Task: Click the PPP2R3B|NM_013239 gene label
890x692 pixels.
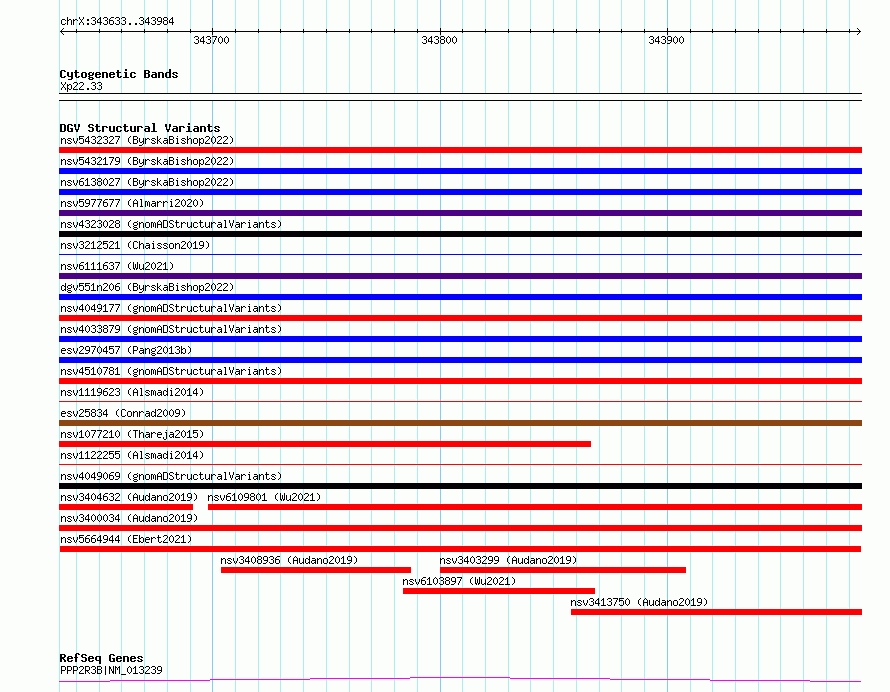Action: click(111, 670)
